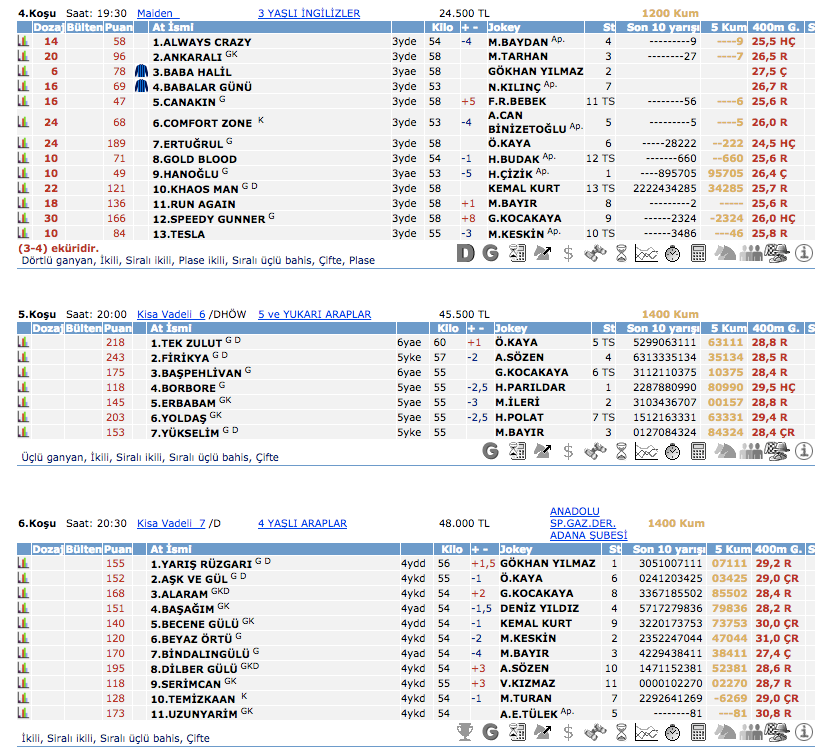Viewport: 838px width, 756px height.
Task: Open the info icon in race 6 toolbar
Action: [x=803, y=733]
